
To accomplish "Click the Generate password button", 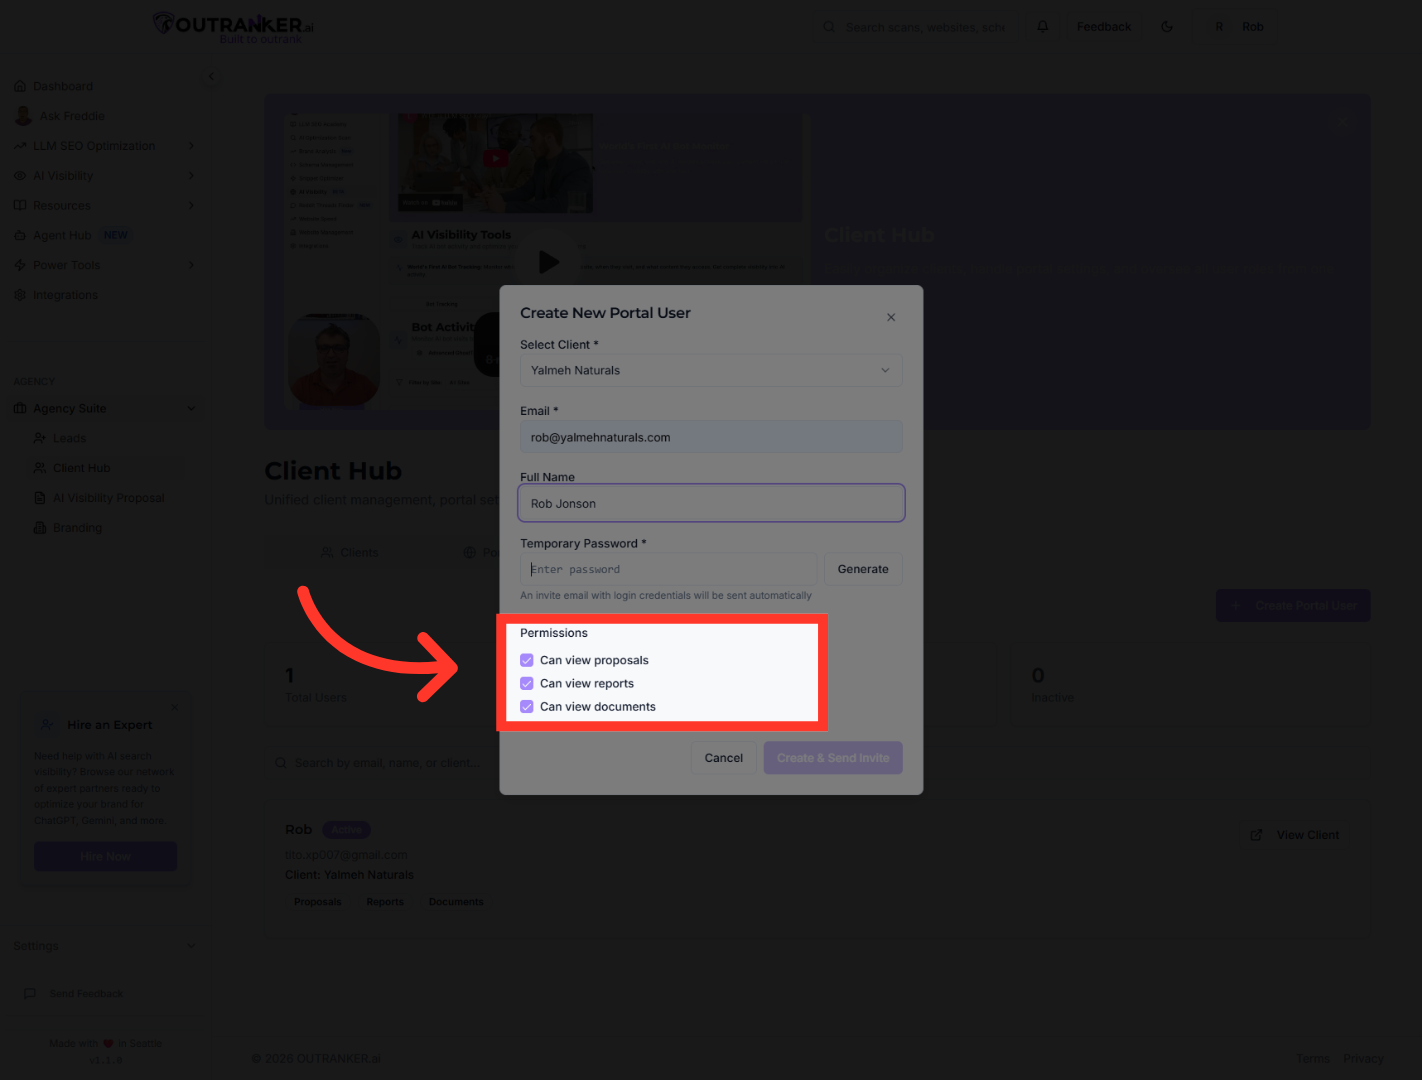I will pyautogui.click(x=863, y=569).
